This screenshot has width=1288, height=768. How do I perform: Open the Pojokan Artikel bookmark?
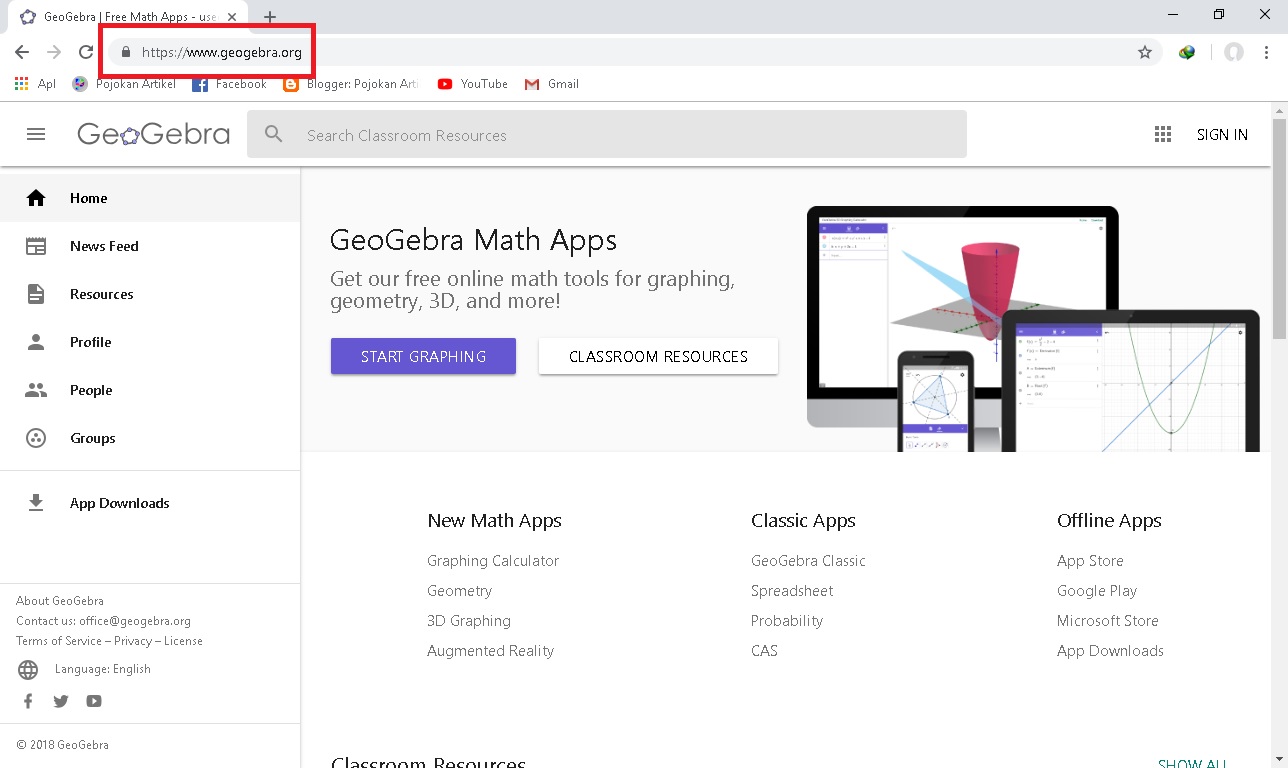coord(124,84)
